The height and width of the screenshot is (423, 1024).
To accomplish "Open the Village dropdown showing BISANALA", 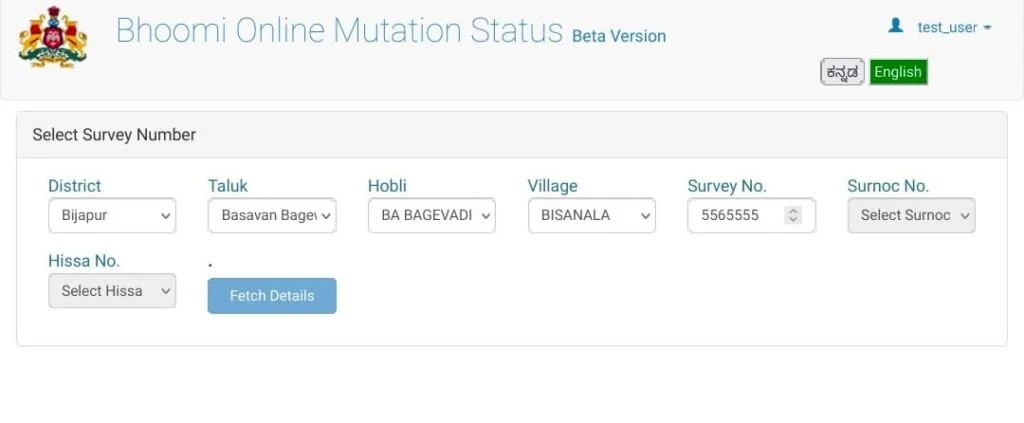I will [x=592, y=215].
